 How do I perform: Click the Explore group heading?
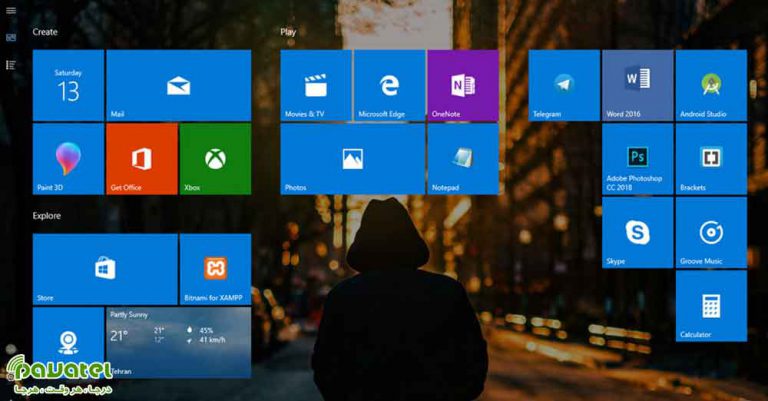47,215
